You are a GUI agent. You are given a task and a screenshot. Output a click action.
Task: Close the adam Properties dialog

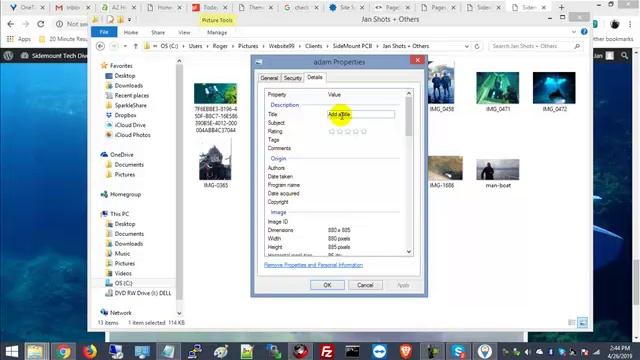coord(418,60)
